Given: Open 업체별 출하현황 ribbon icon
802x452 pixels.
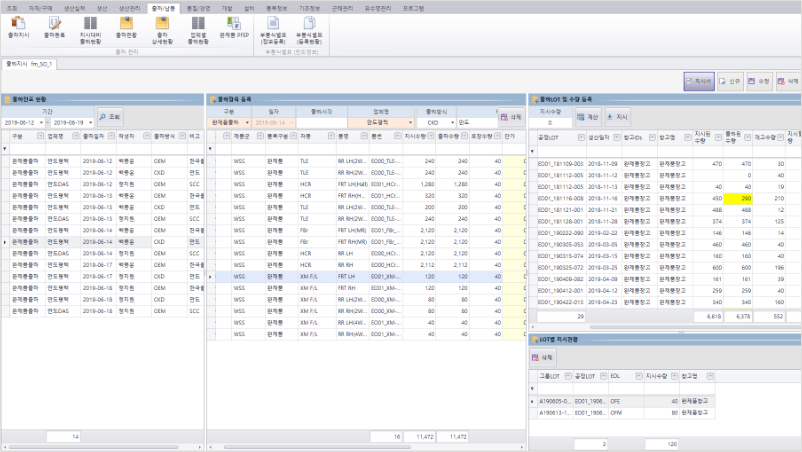Looking at the screenshot, I should point(198,30).
